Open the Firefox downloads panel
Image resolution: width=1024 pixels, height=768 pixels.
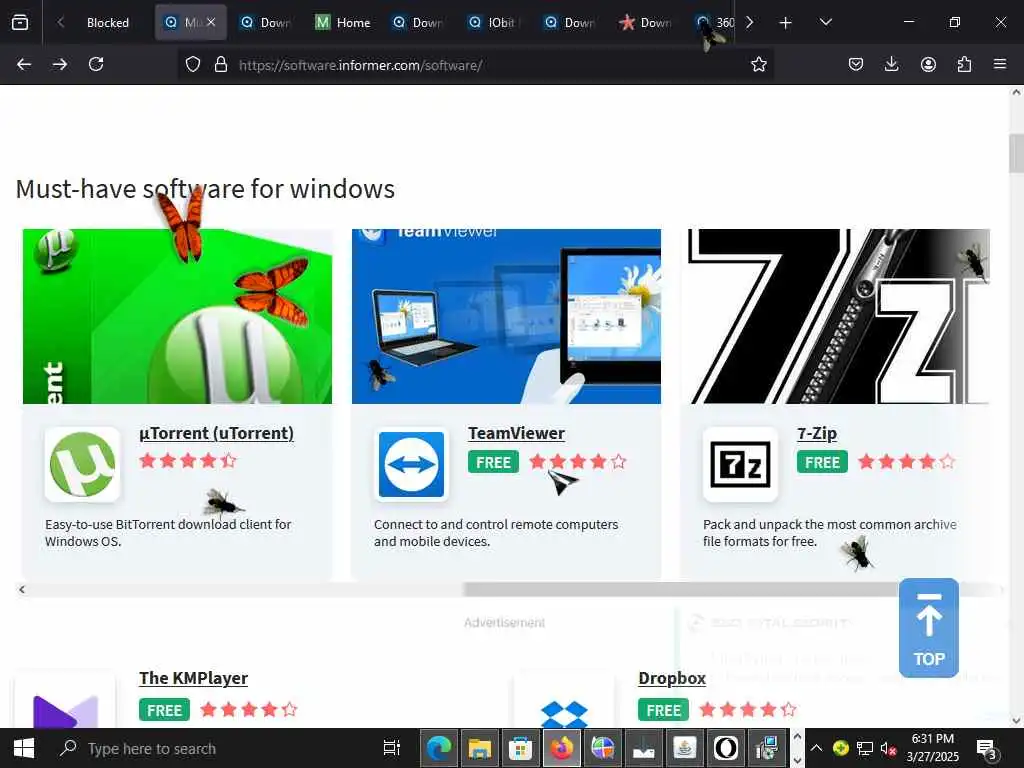point(891,65)
